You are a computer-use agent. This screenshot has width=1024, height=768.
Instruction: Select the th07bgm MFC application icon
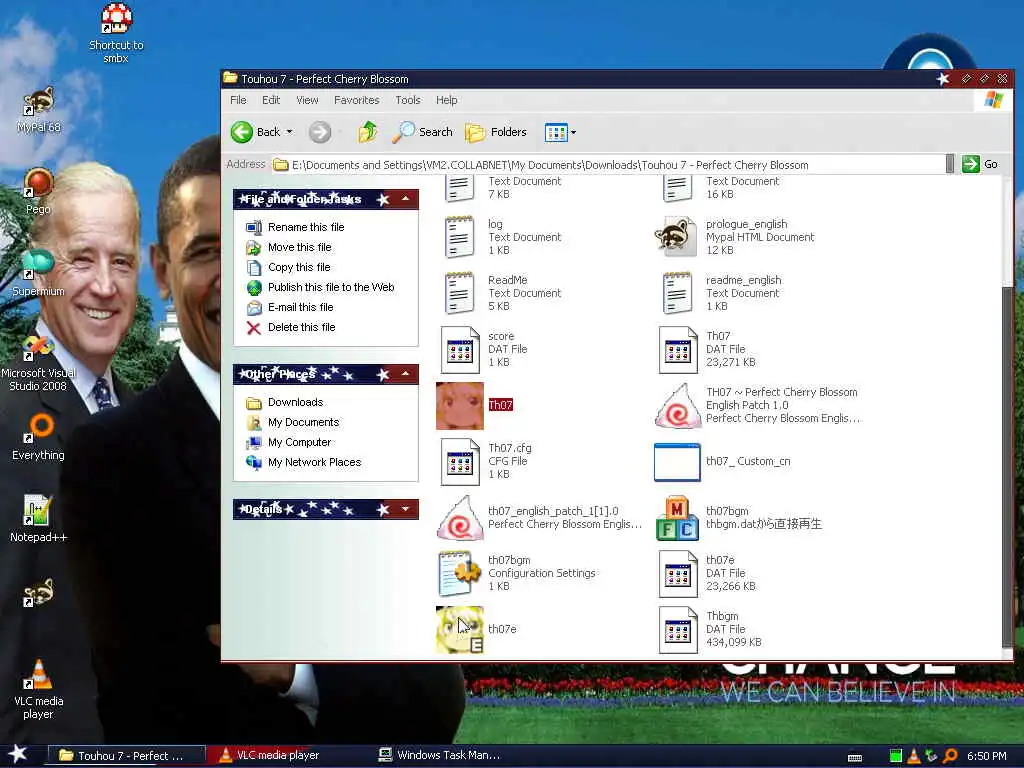coord(677,518)
